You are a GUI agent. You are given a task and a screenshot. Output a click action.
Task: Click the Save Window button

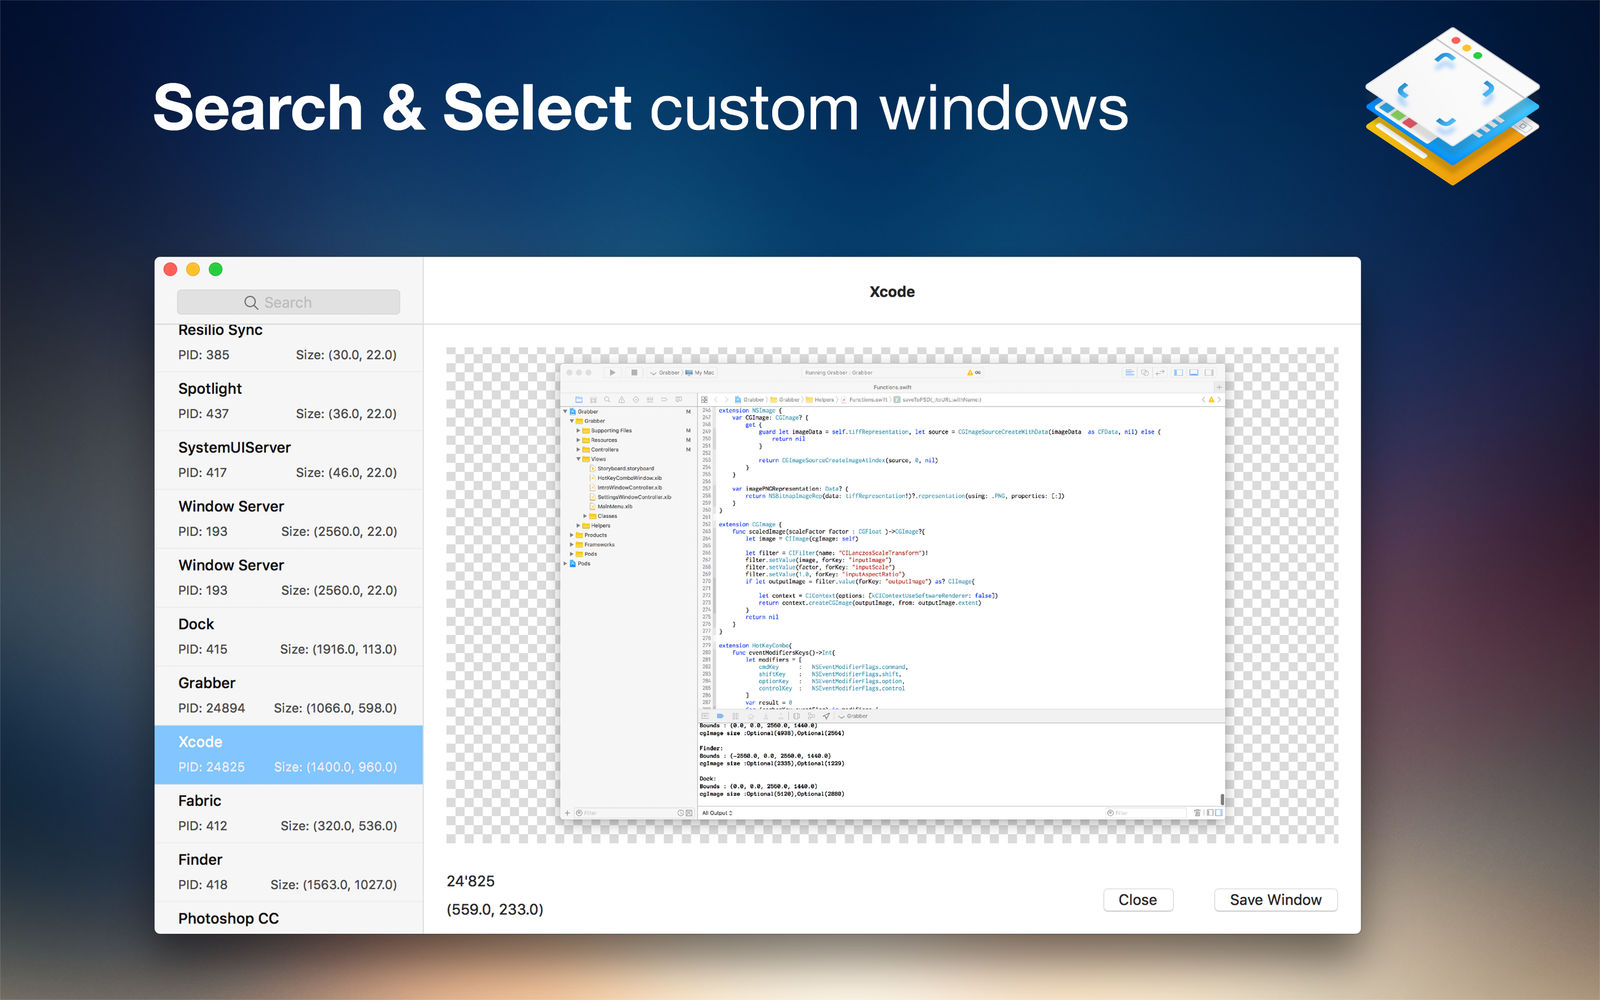pyautogui.click(x=1276, y=900)
